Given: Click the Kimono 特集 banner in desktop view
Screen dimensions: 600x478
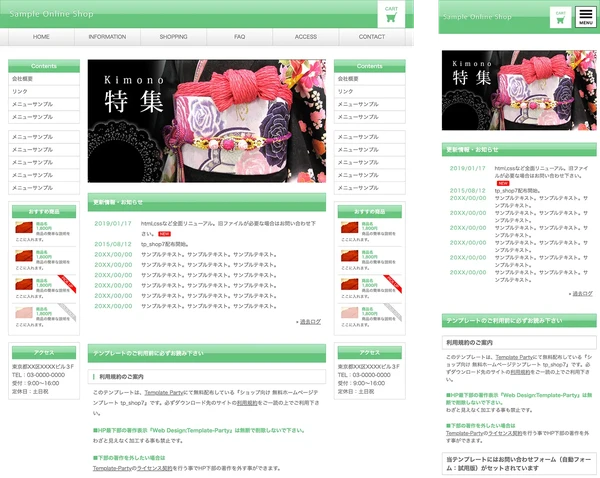Looking at the screenshot, I should [207, 121].
